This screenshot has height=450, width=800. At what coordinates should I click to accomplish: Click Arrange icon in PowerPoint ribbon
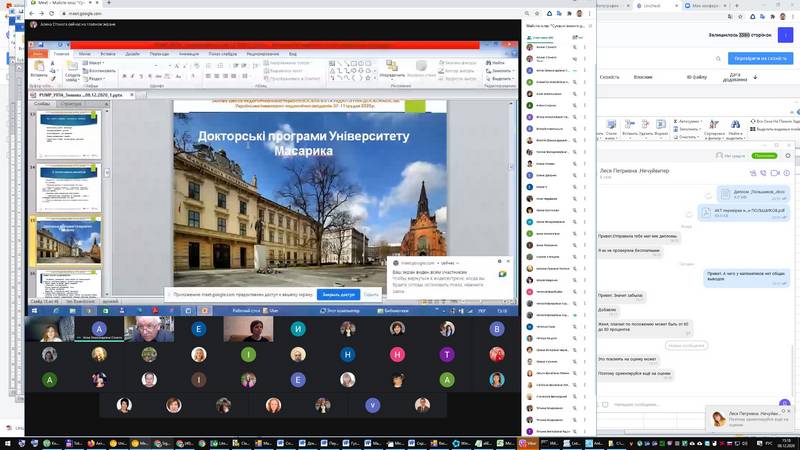392,66
